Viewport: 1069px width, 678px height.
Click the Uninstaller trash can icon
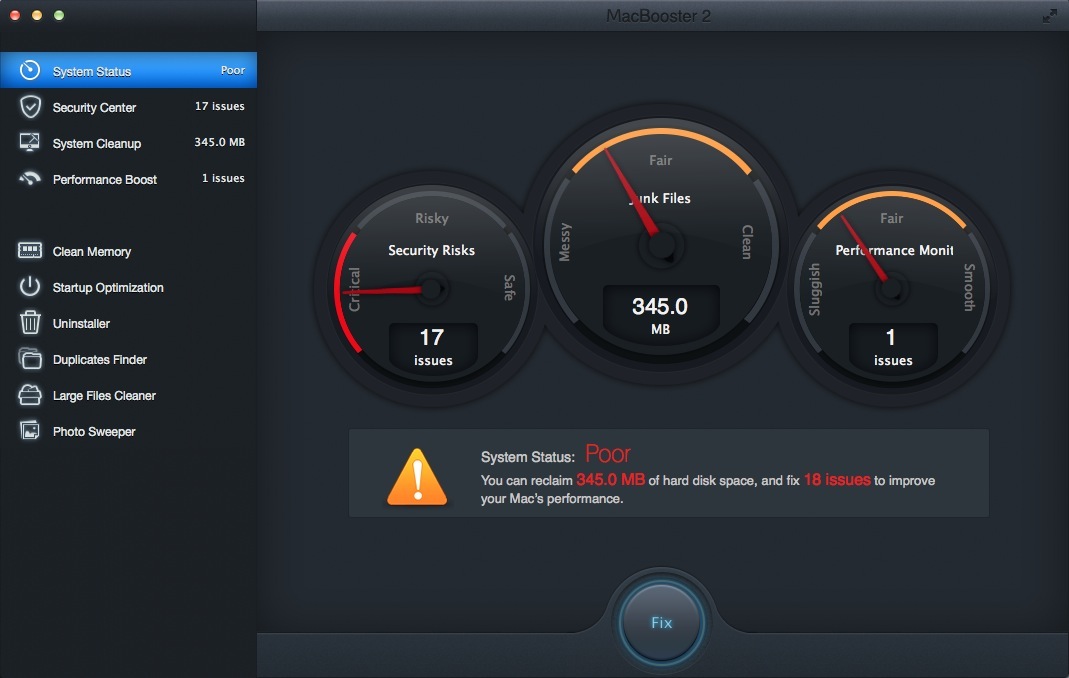coord(30,323)
